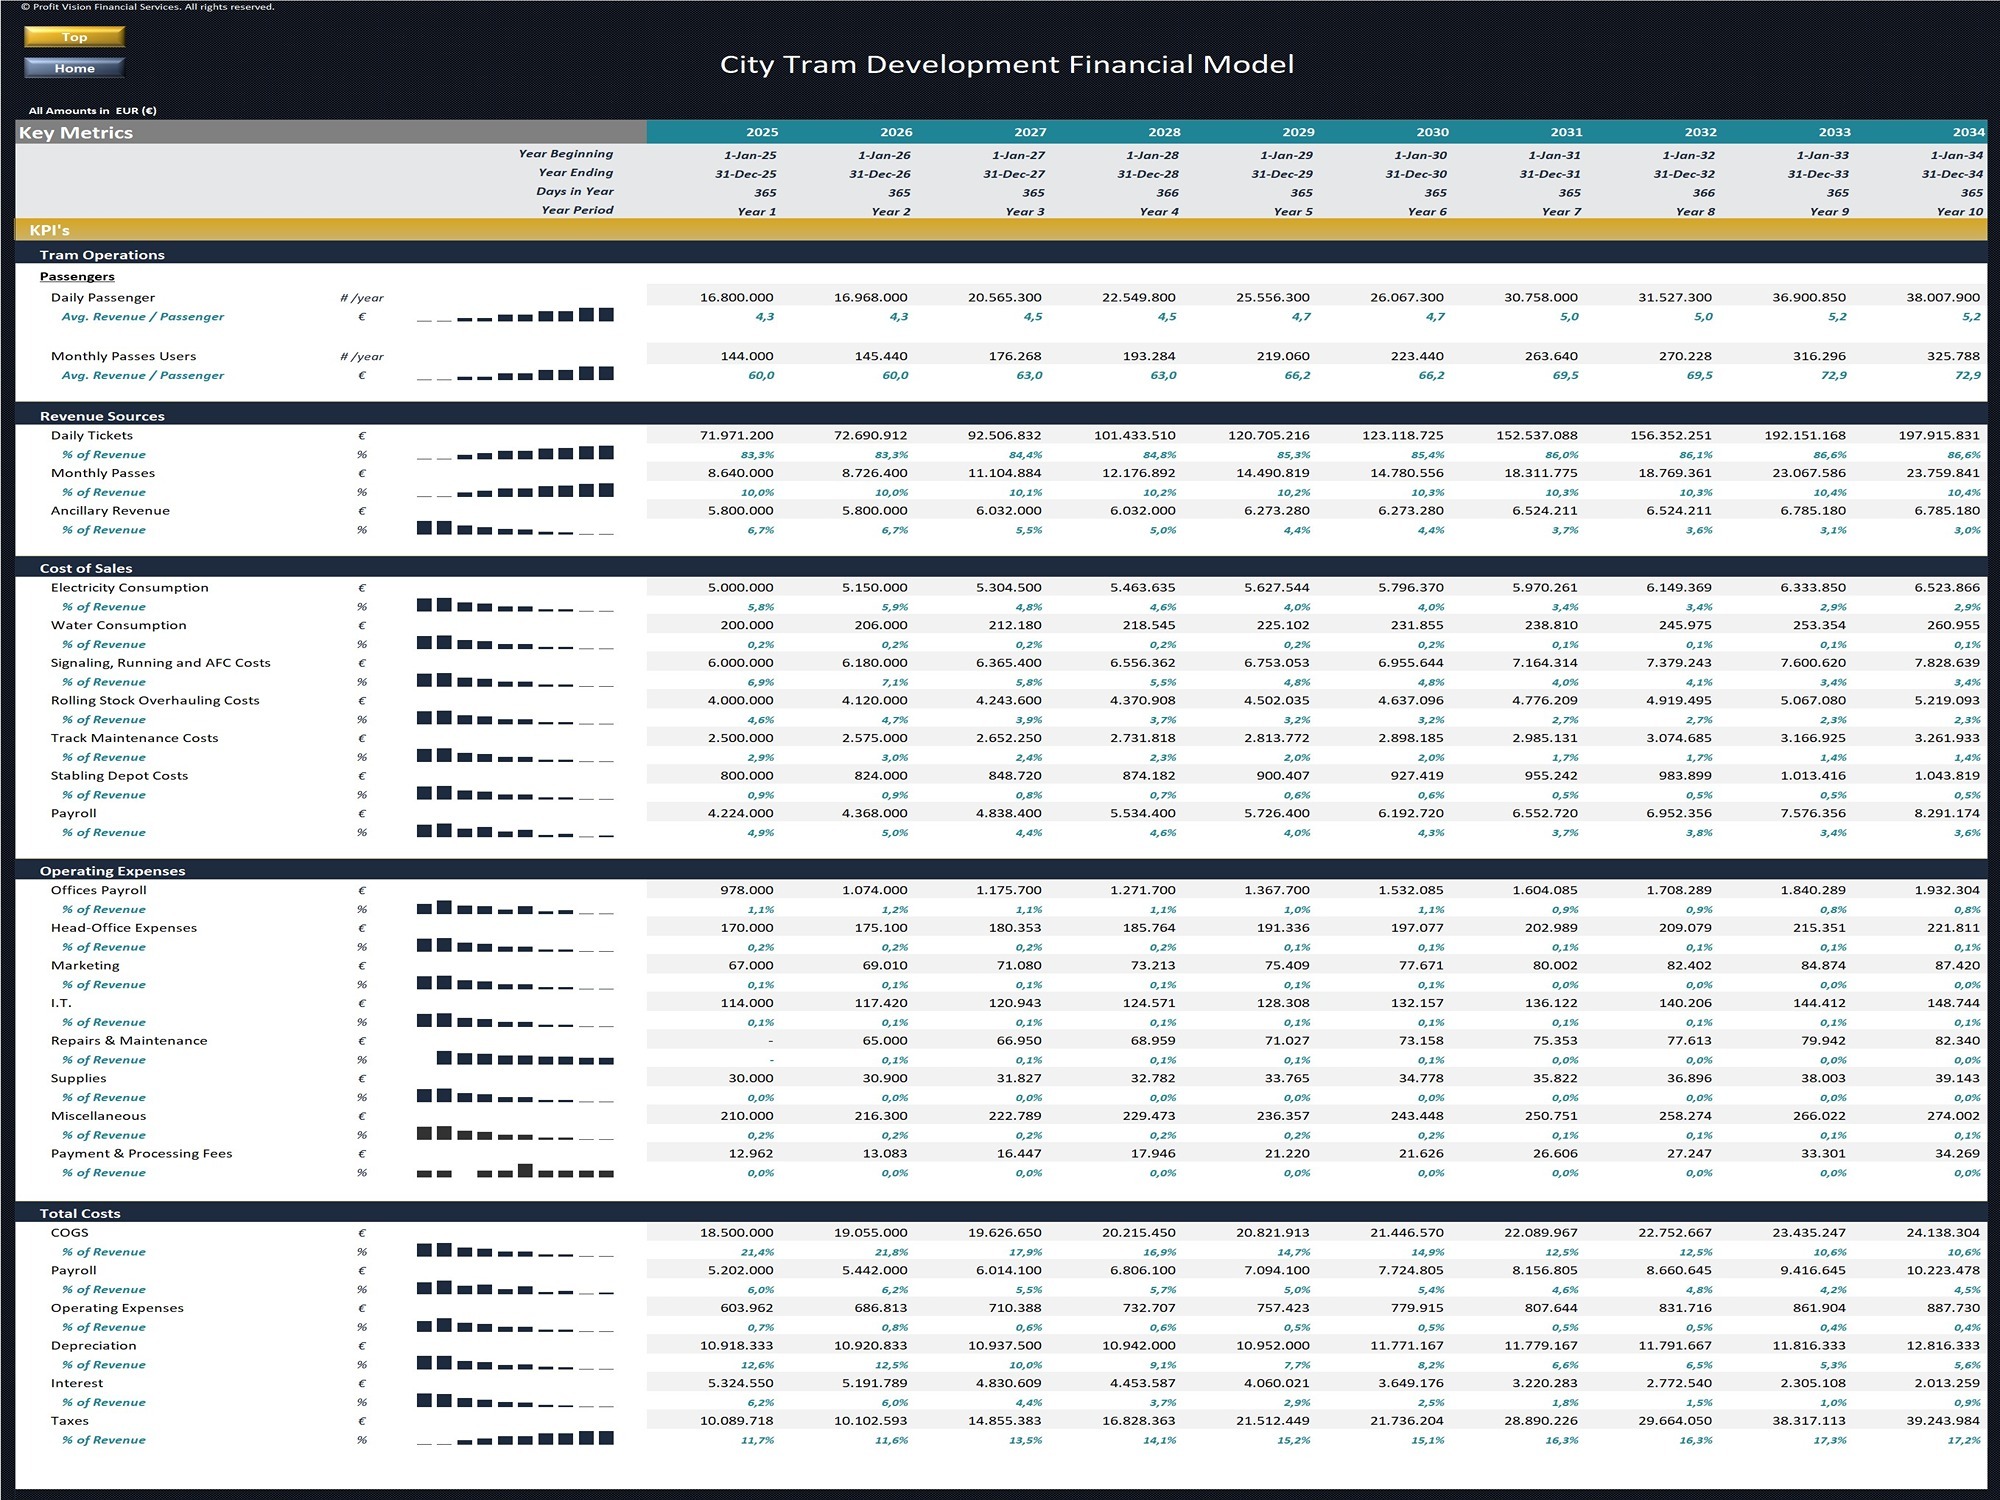Click the Daily Passenger sparkline chart
Viewport: 2000px width, 1500px height.
click(515, 315)
